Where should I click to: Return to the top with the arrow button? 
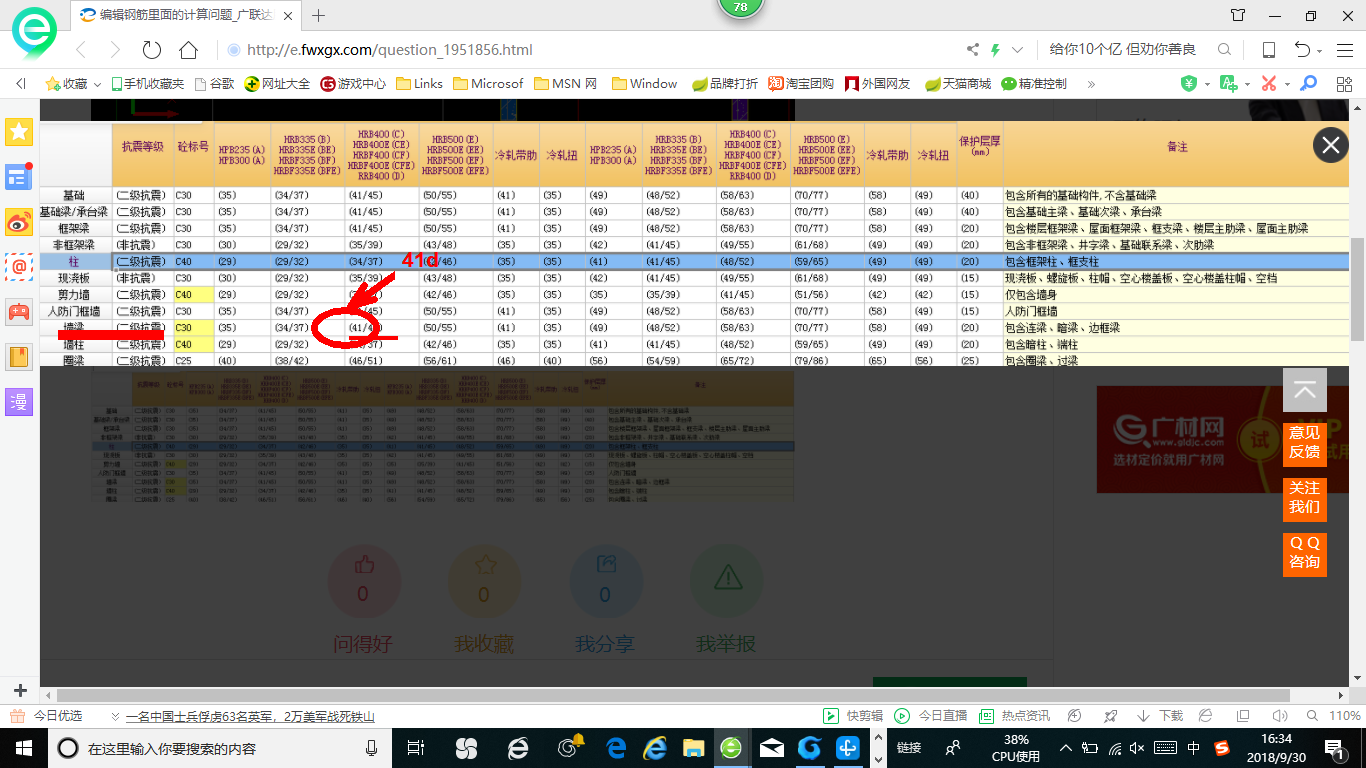tap(1305, 390)
